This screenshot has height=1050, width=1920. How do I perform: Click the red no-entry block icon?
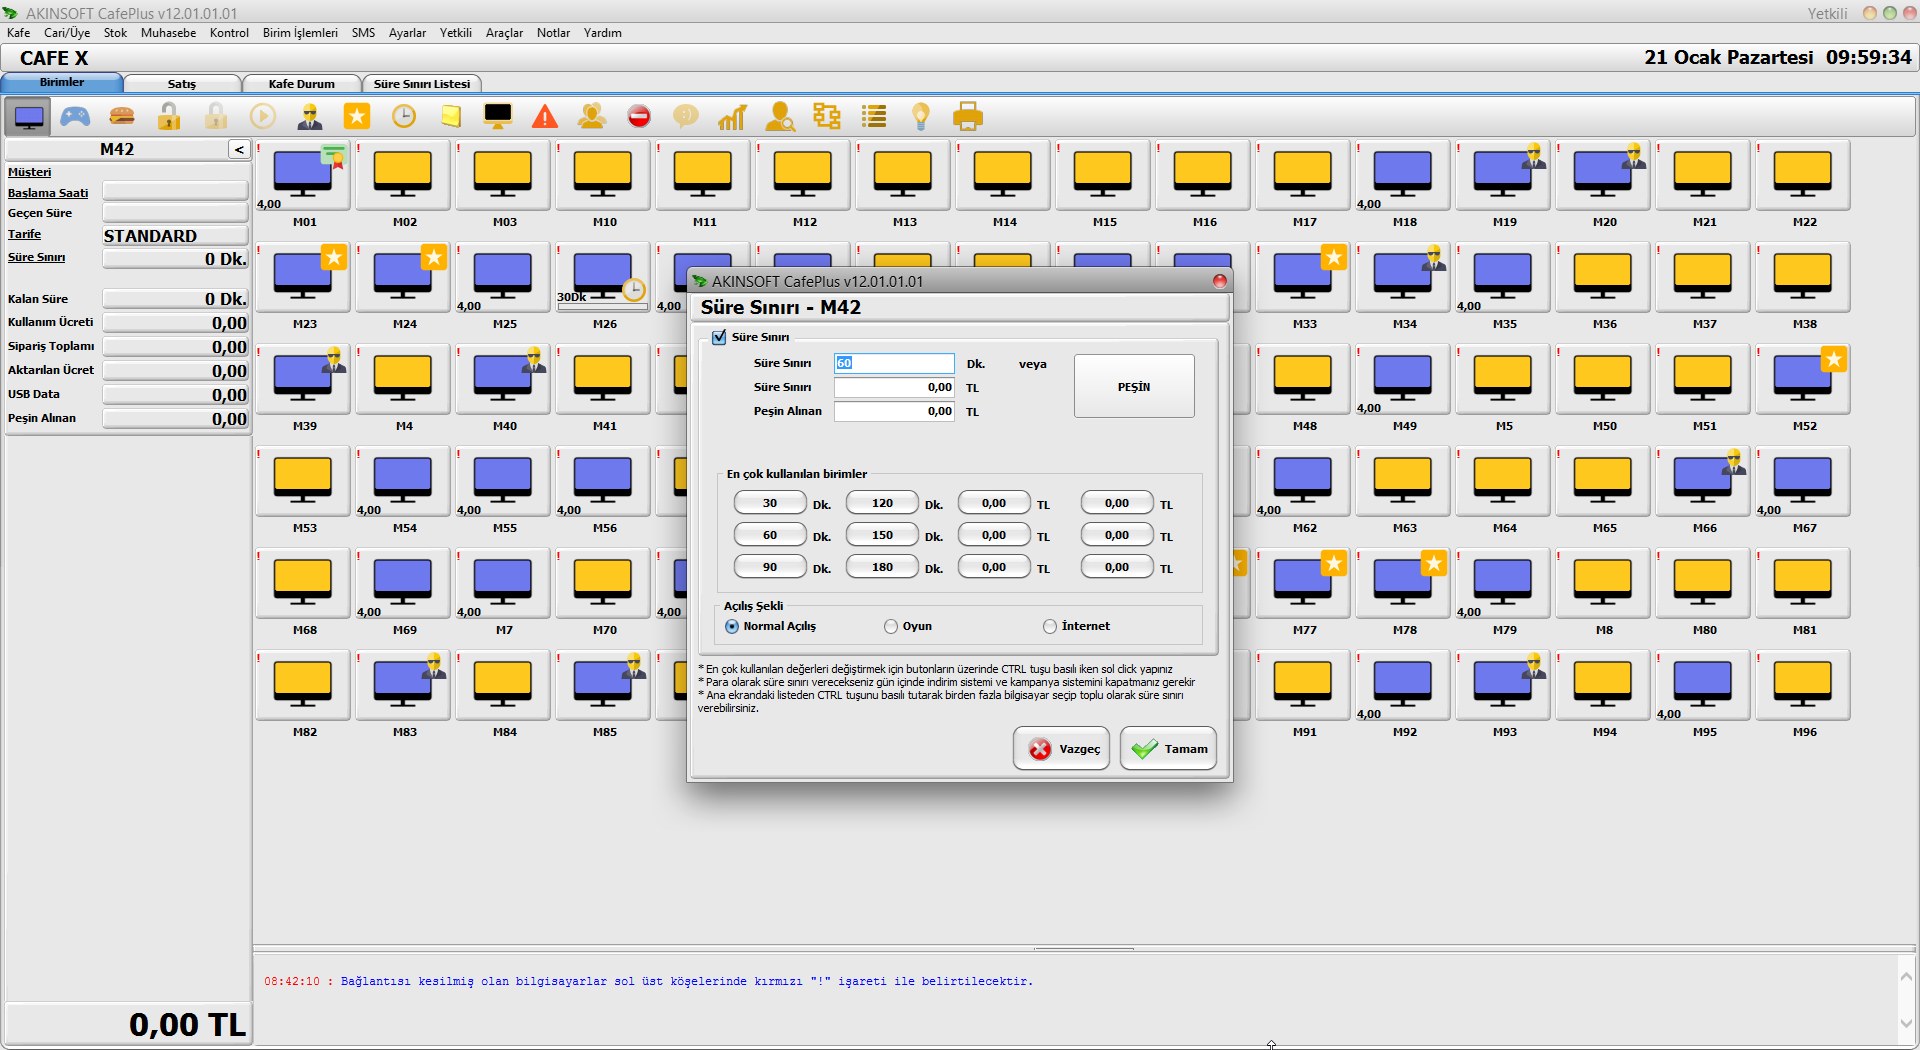tap(639, 117)
